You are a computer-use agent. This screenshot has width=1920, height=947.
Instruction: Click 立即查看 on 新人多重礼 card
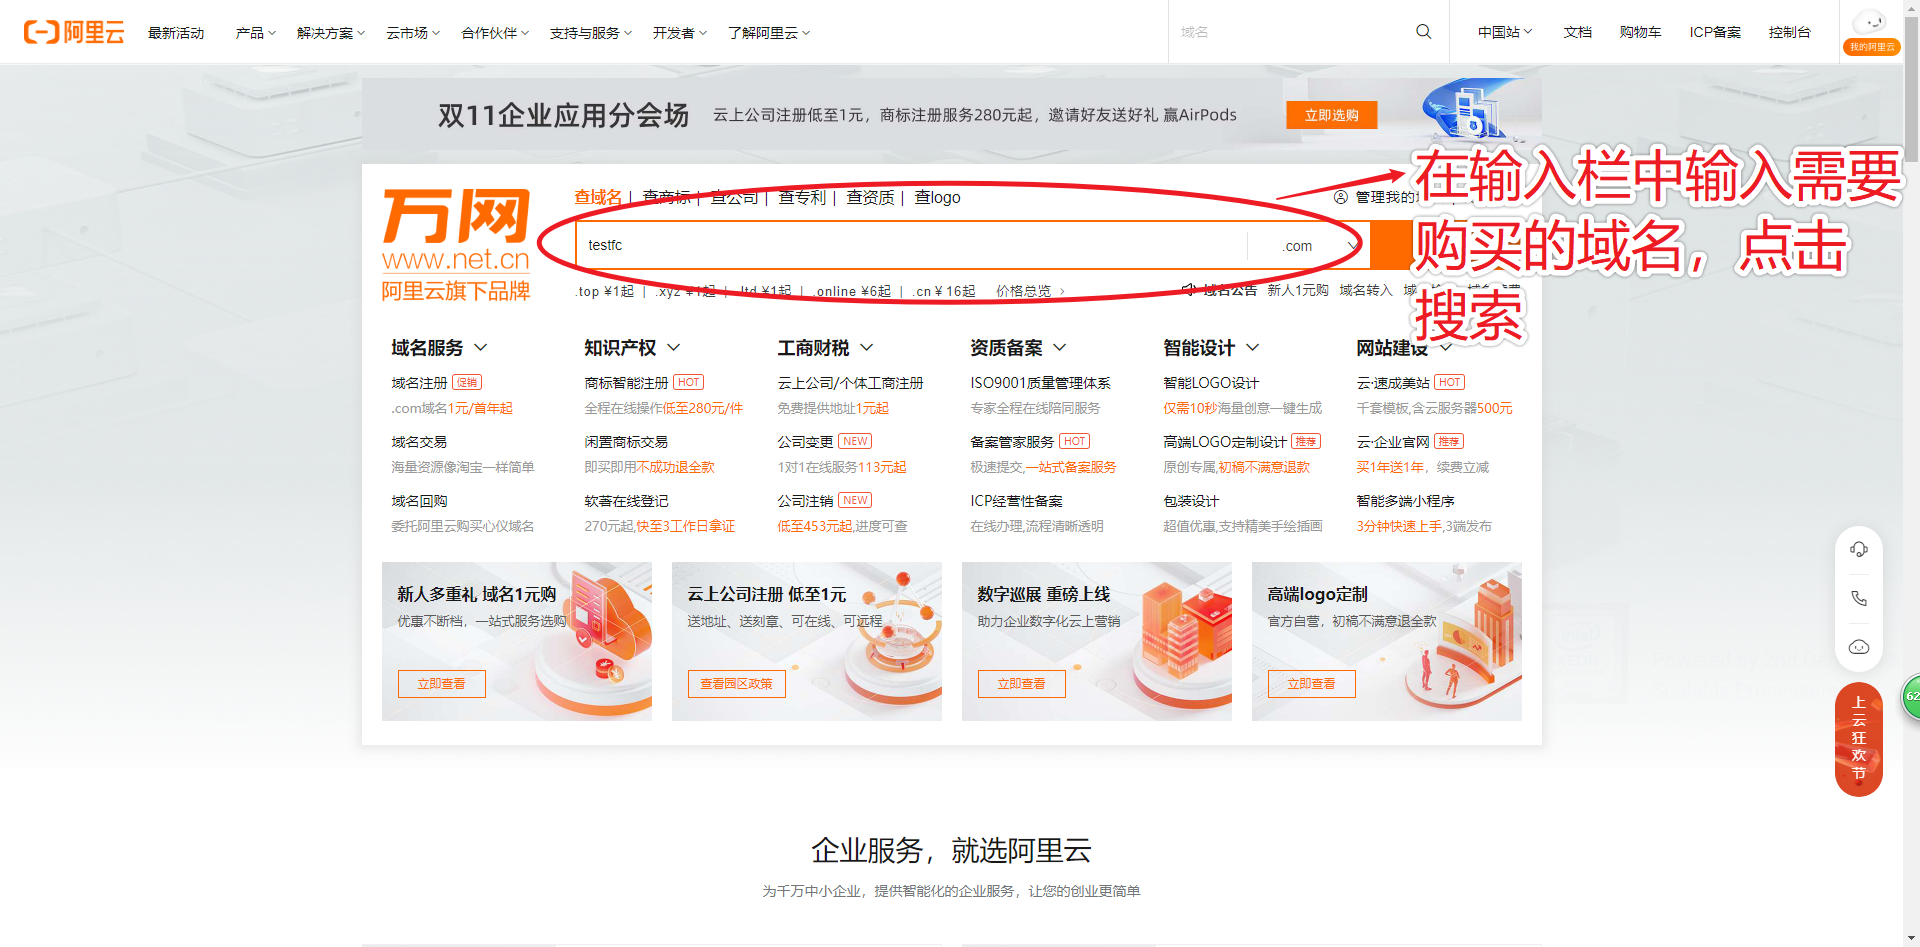441,684
